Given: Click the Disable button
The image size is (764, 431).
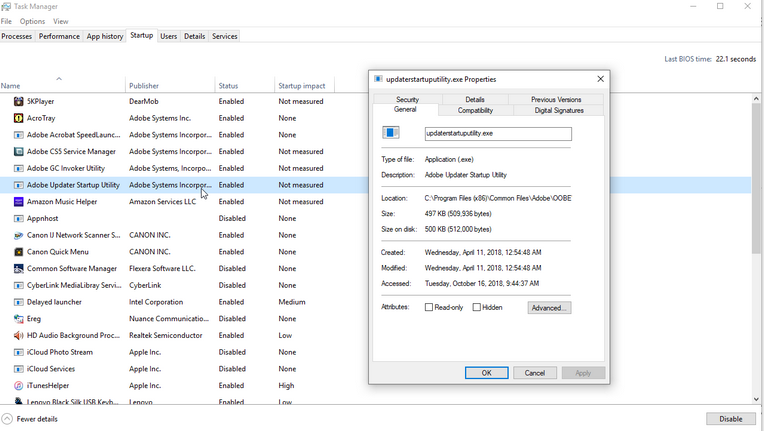Looking at the screenshot, I should (x=730, y=419).
